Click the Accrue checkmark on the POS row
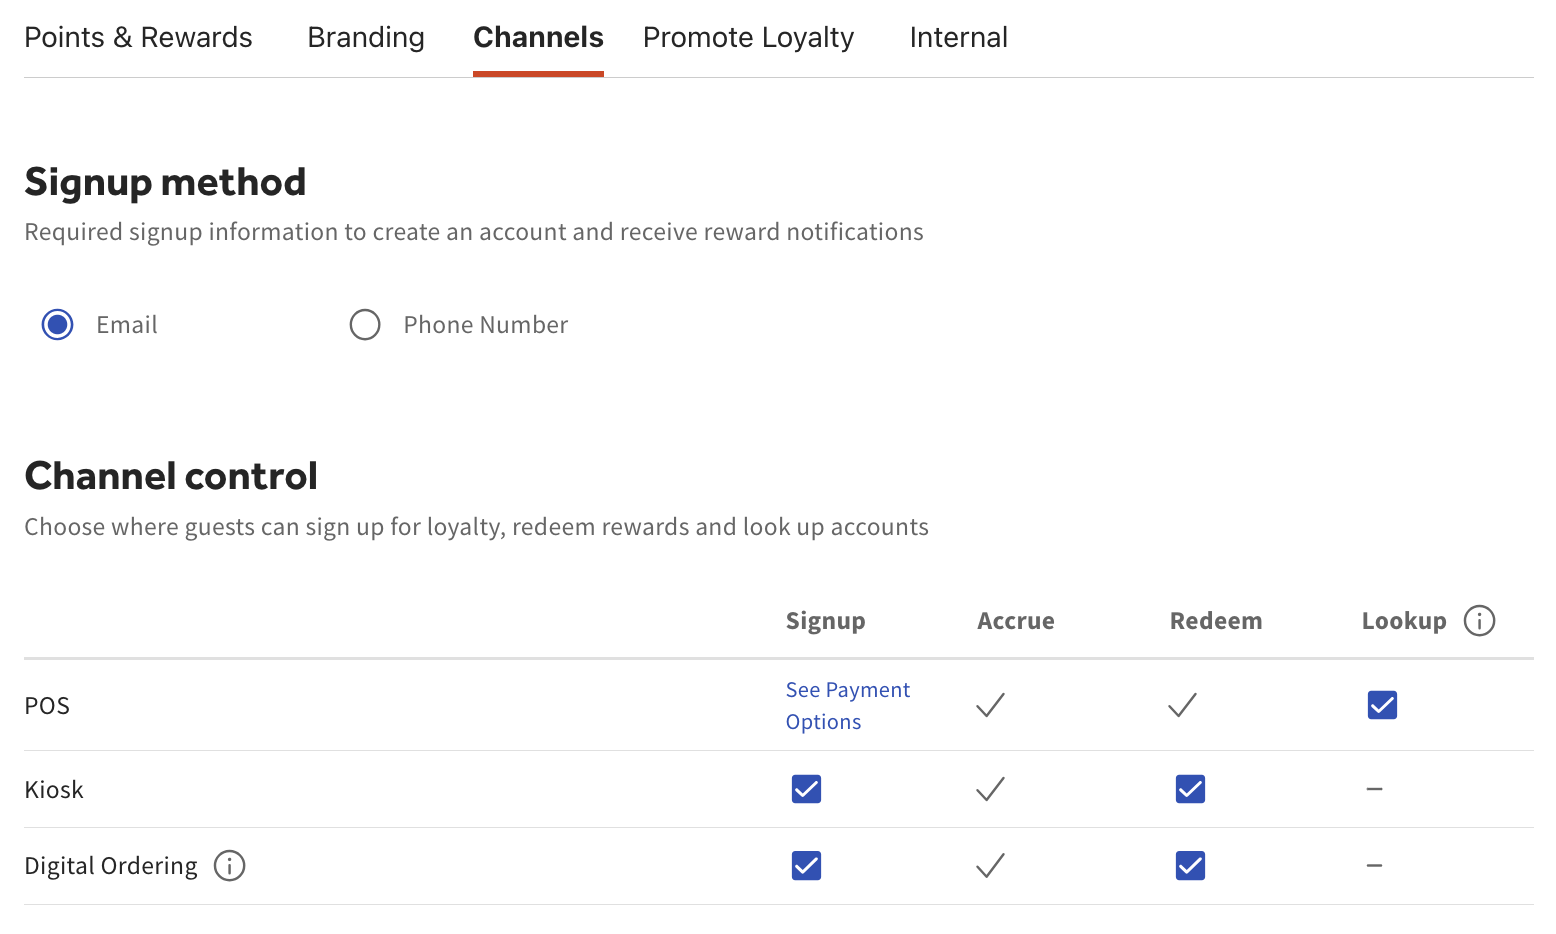This screenshot has height=934, width=1556. pyautogui.click(x=989, y=705)
